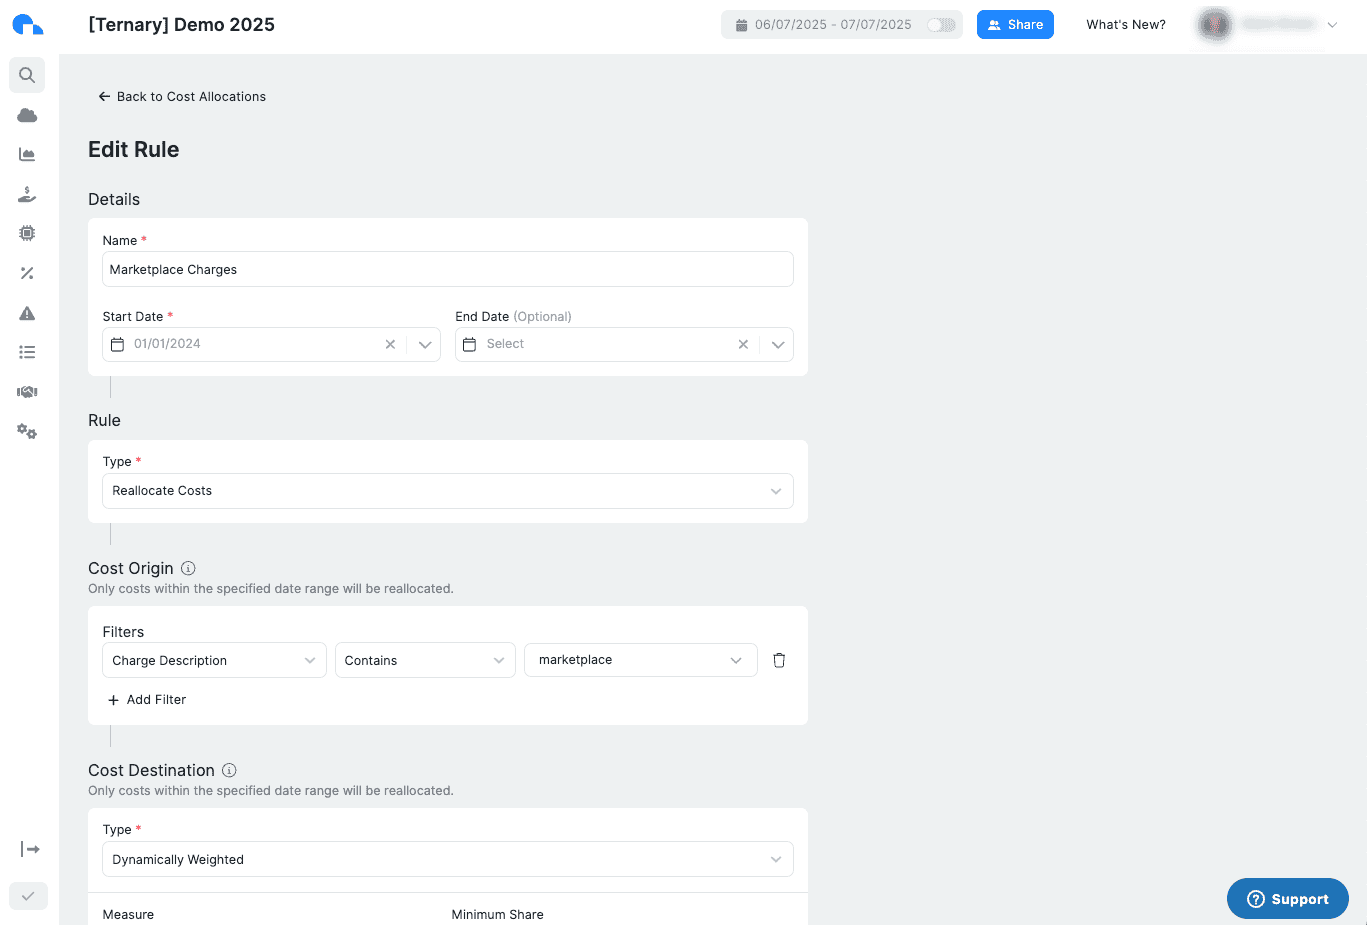Screen dimensions: 1367x925
Task: Open the marketplace value dropdown
Action: (640, 660)
